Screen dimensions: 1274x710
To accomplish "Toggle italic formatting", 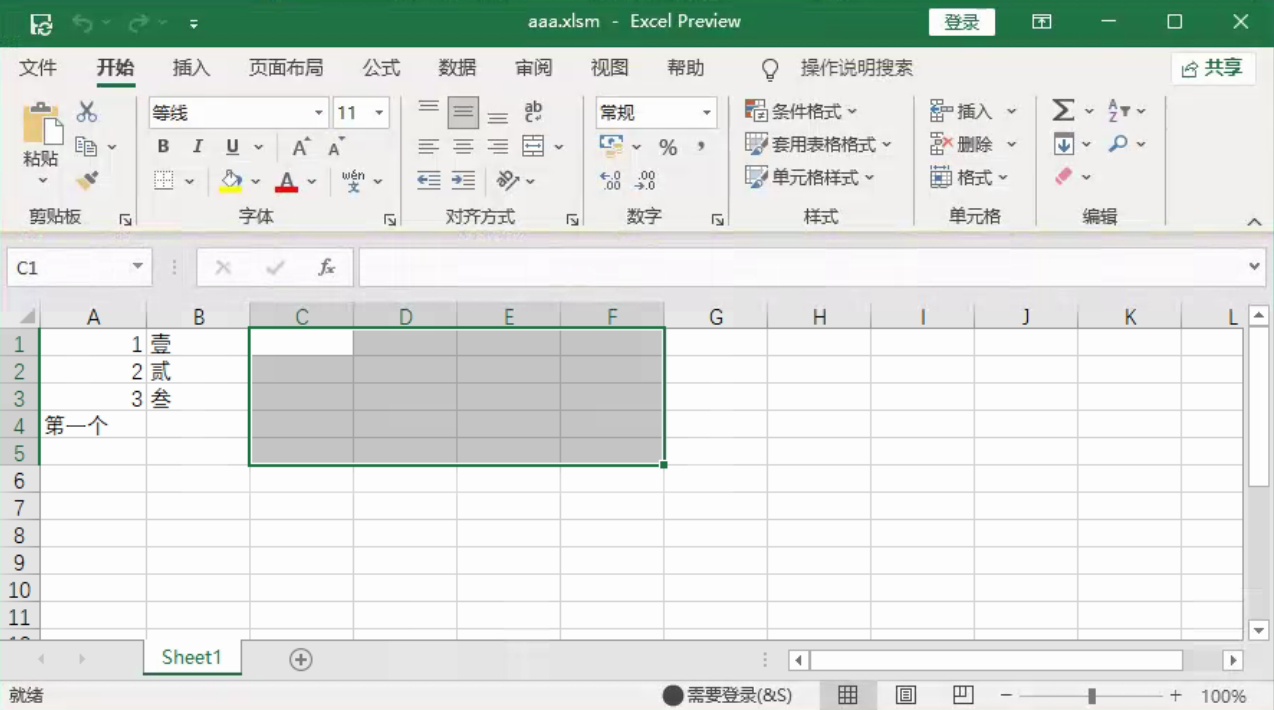I will tap(197, 147).
